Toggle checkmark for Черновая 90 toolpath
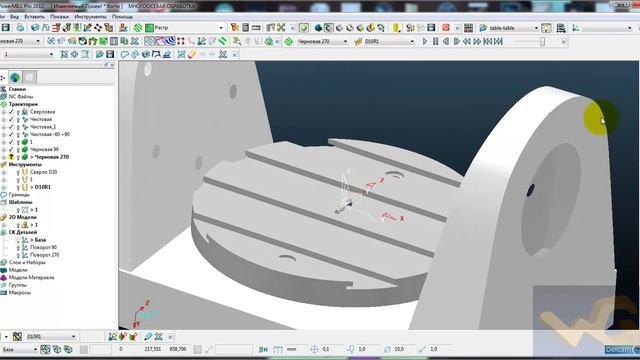 tap(11, 149)
